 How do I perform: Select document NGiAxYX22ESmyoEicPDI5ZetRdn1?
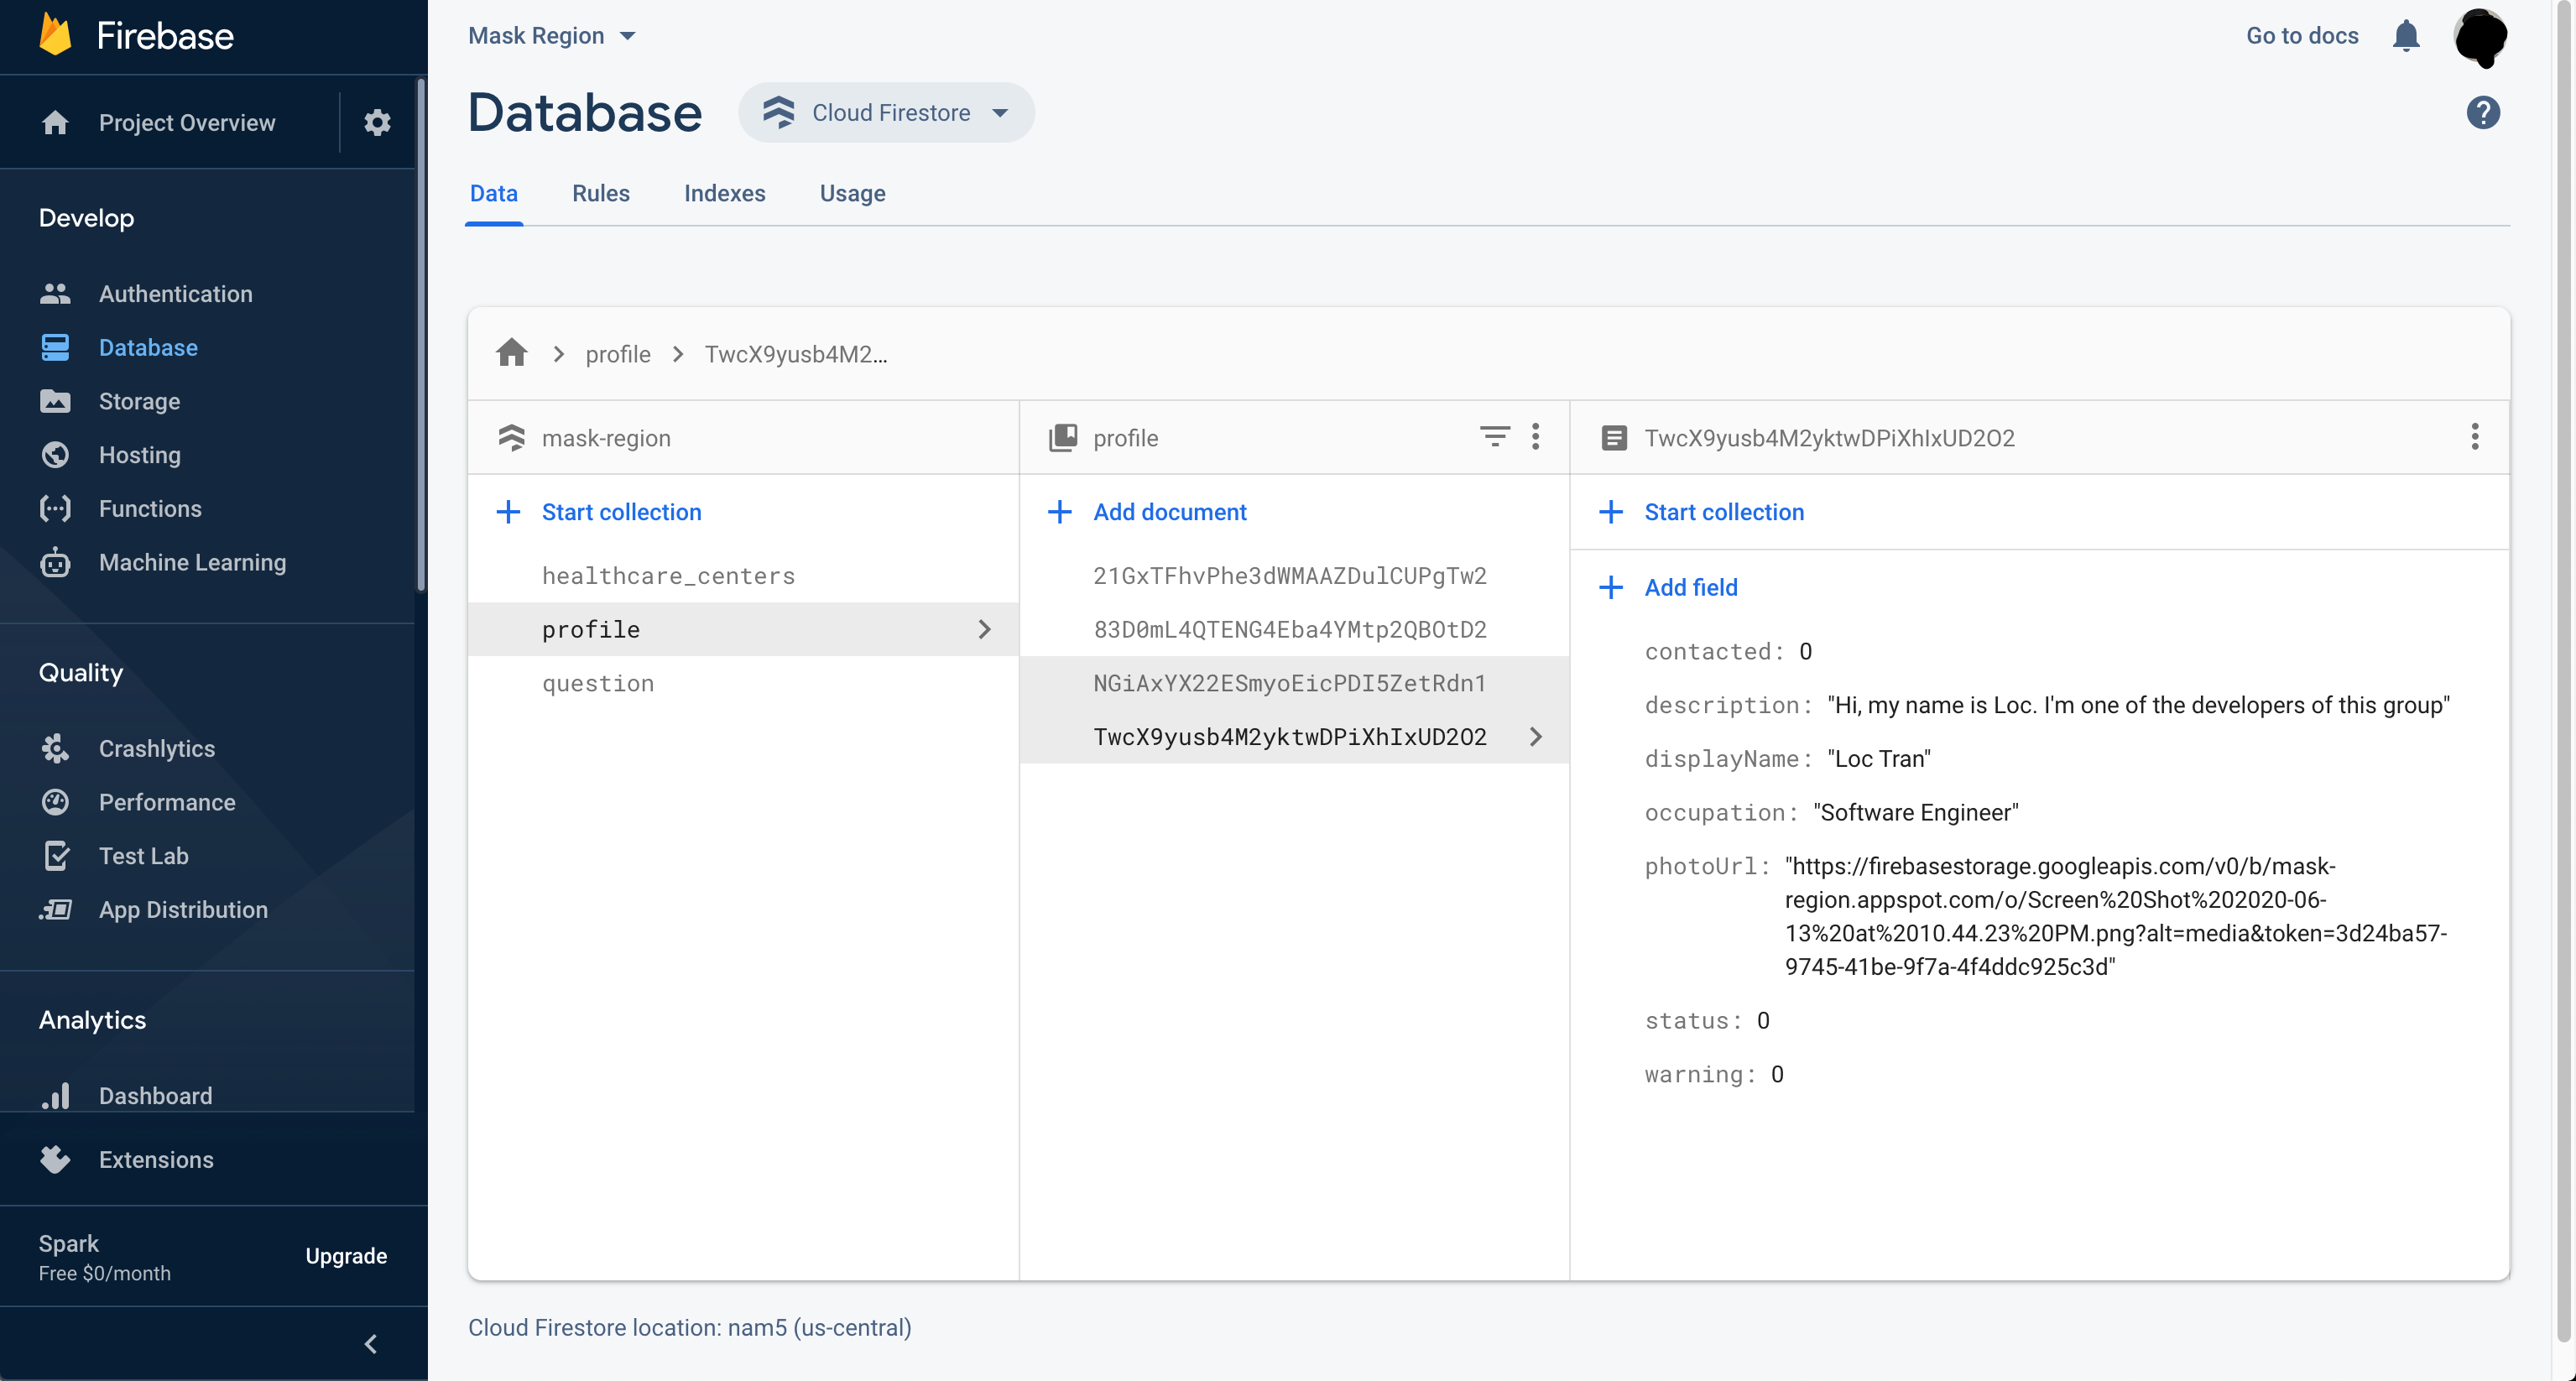pos(1289,683)
